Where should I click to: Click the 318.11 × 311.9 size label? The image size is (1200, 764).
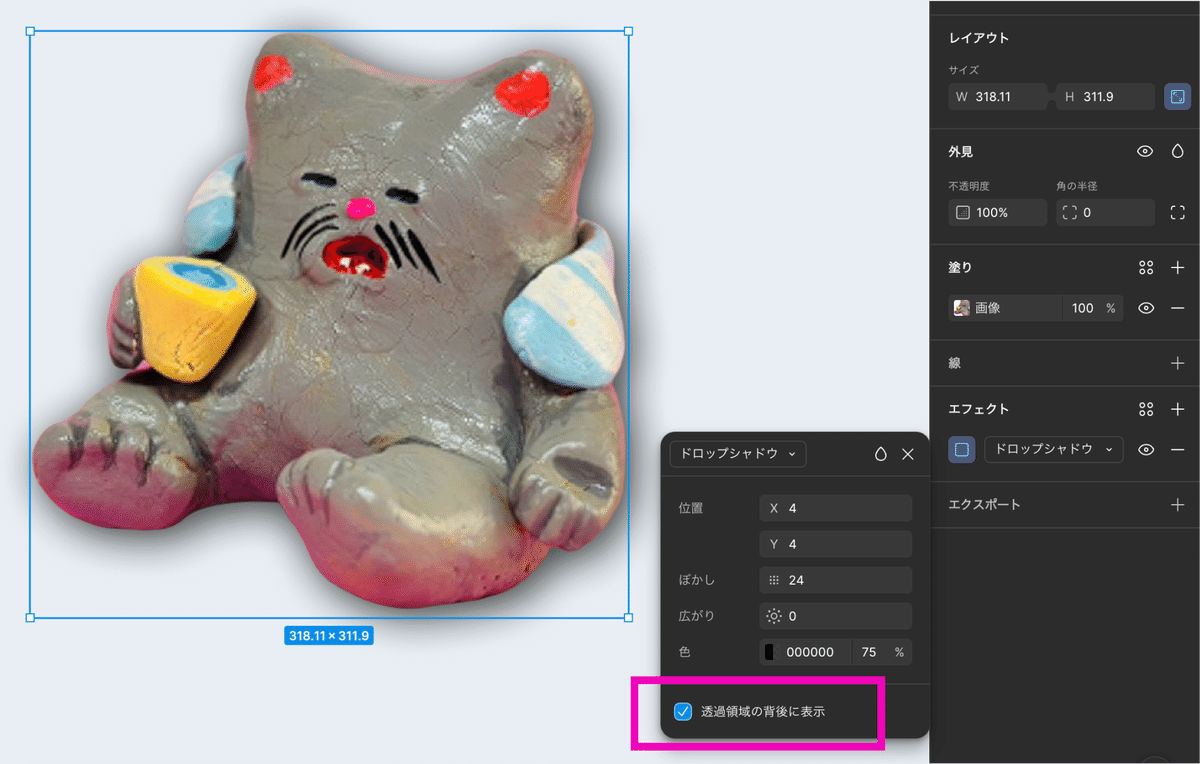pyautogui.click(x=329, y=636)
